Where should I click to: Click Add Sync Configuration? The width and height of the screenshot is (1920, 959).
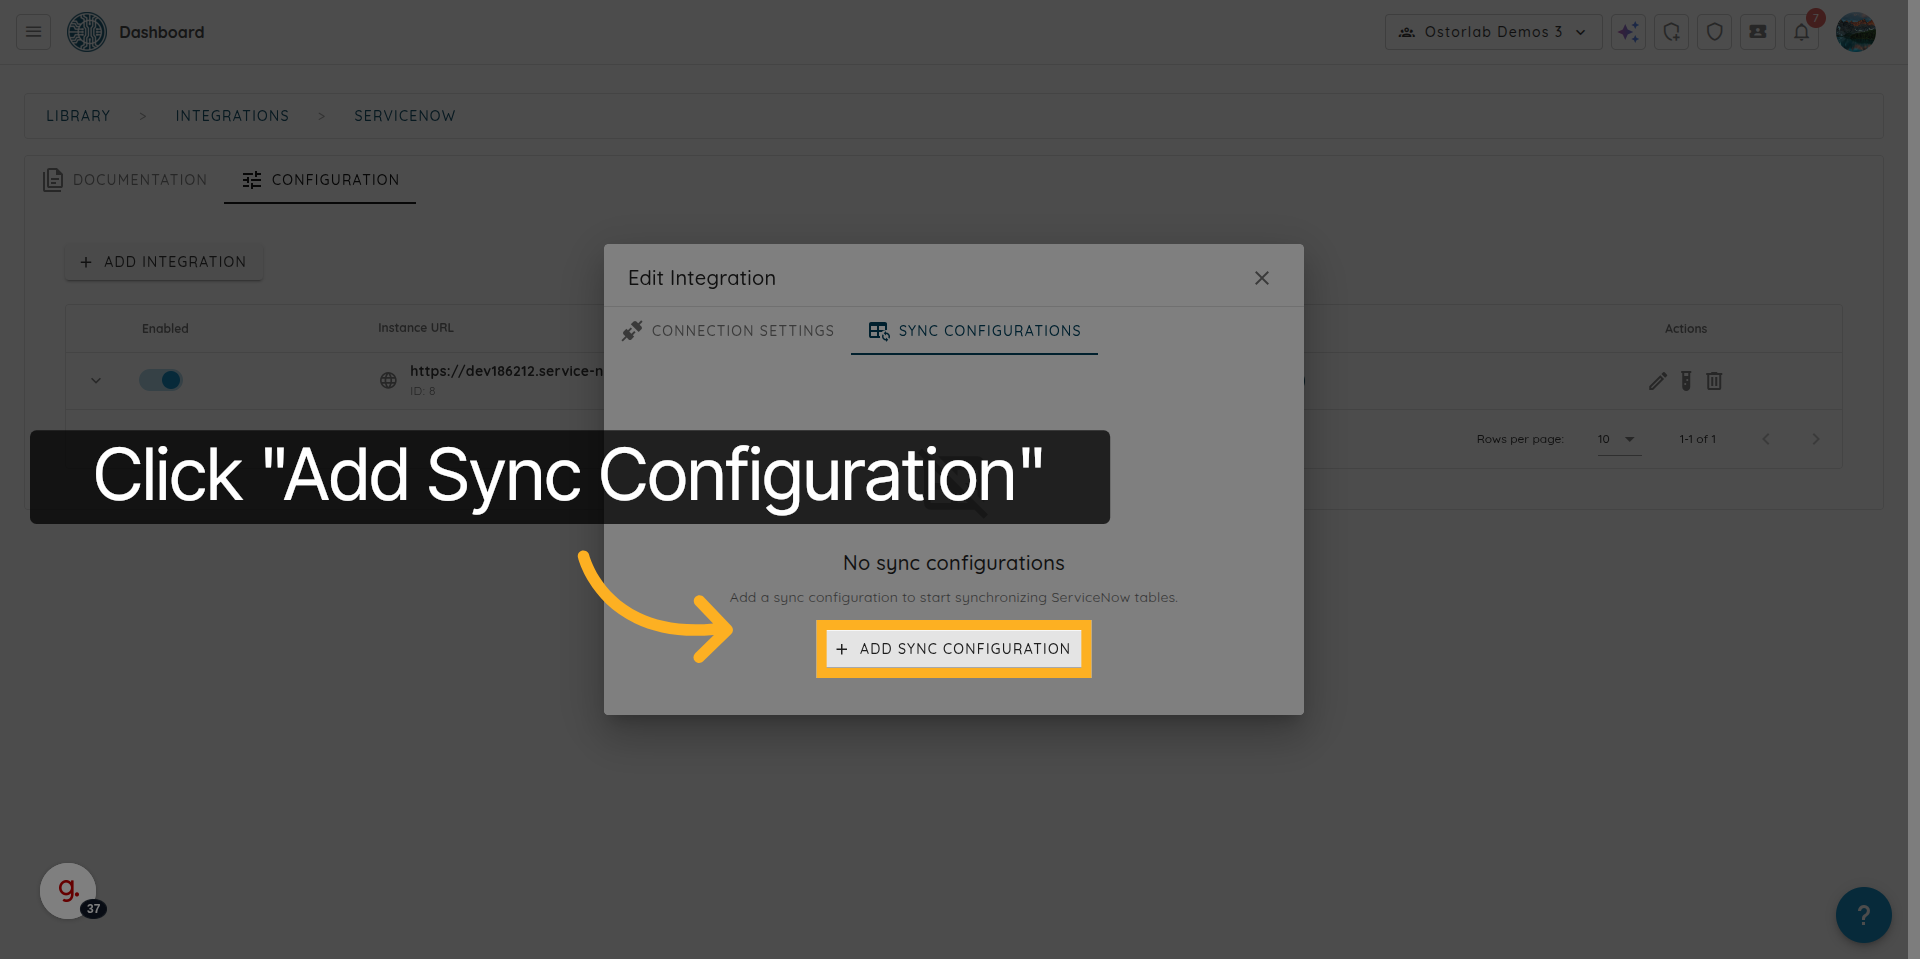pos(953,648)
